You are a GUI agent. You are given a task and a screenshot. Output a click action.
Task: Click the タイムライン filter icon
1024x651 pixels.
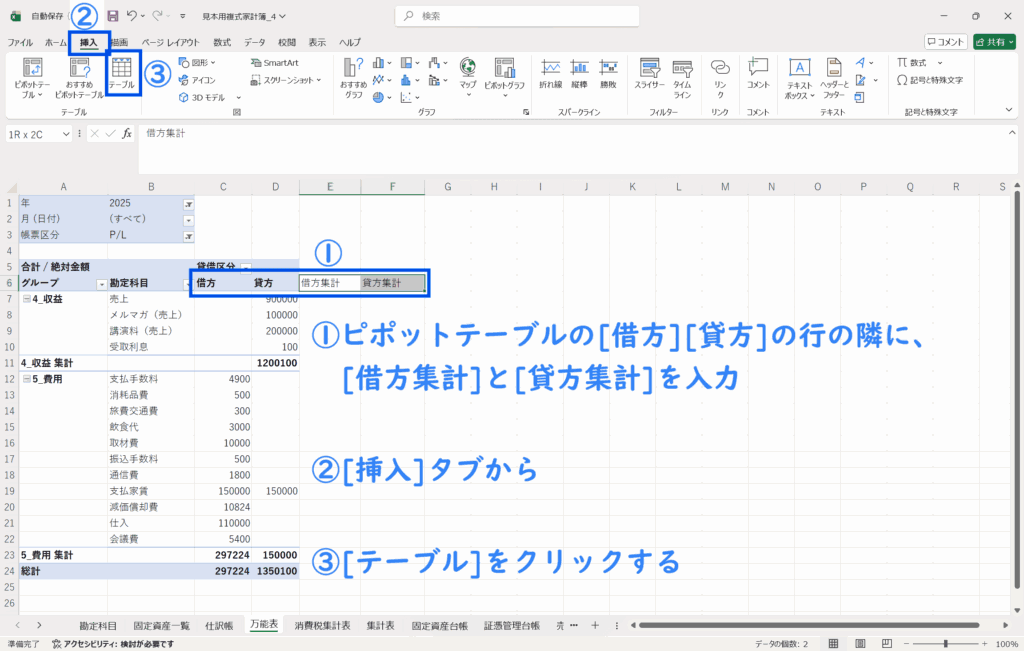tap(682, 76)
